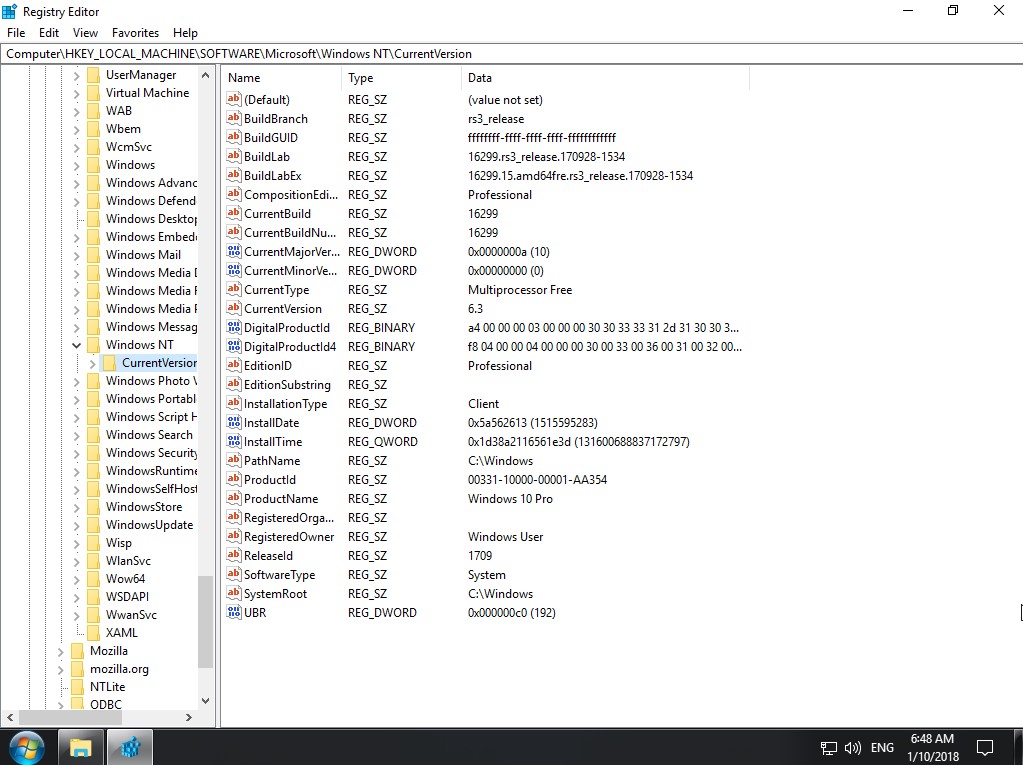
Task: Sort values by the Type column header
Action: pyautogui.click(x=401, y=78)
